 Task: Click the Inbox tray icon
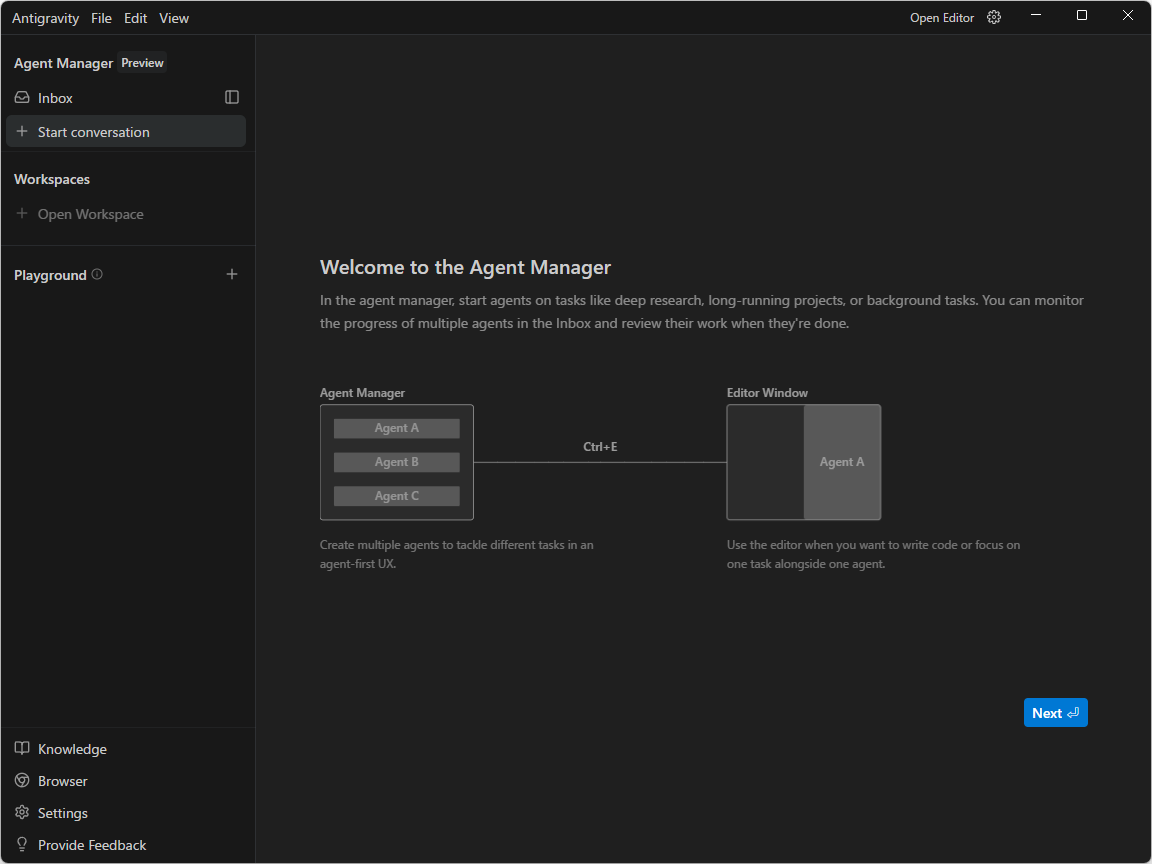[22, 98]
